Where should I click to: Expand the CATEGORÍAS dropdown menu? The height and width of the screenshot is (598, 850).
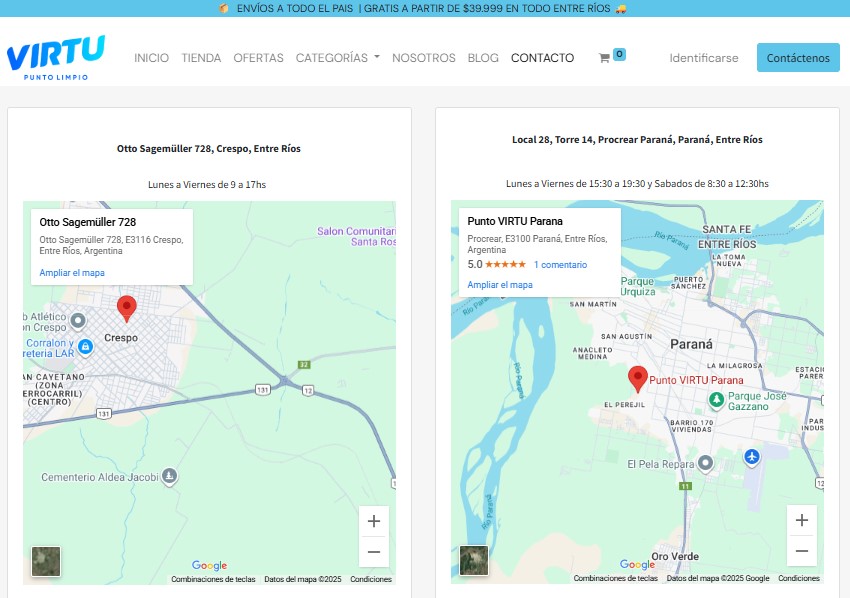(337, 58)
